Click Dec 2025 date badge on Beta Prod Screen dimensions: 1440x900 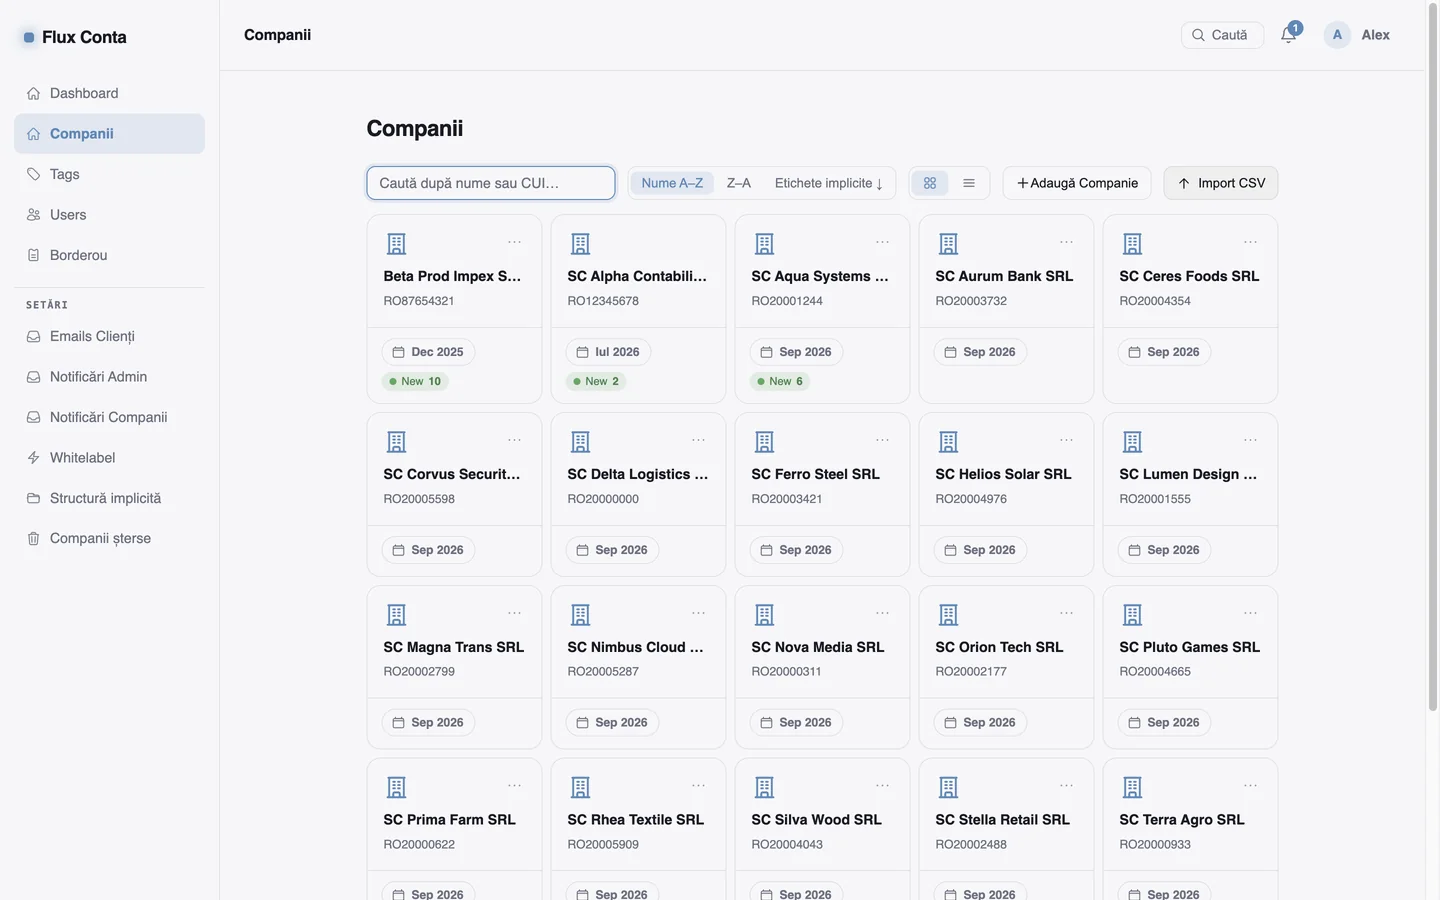(x=428, y=352)
